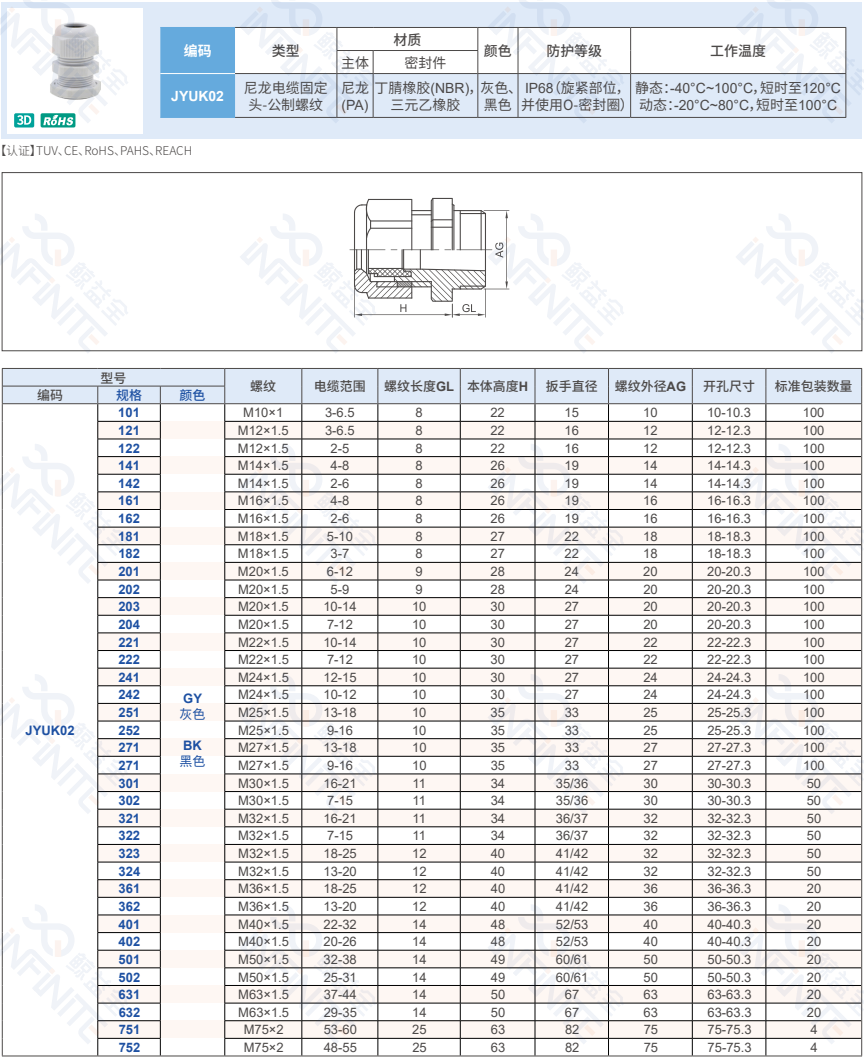Select spec number 101

tap(129, 412)
